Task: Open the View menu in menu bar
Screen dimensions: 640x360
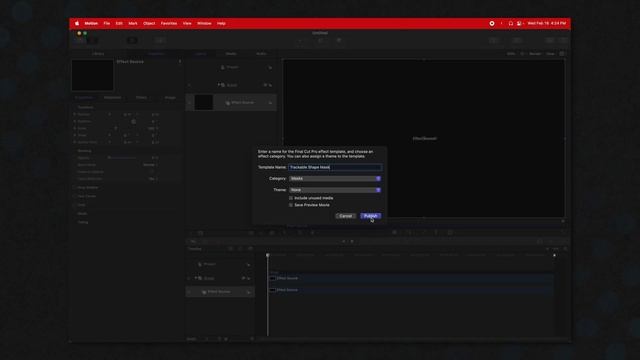Action: pos(187,23)
